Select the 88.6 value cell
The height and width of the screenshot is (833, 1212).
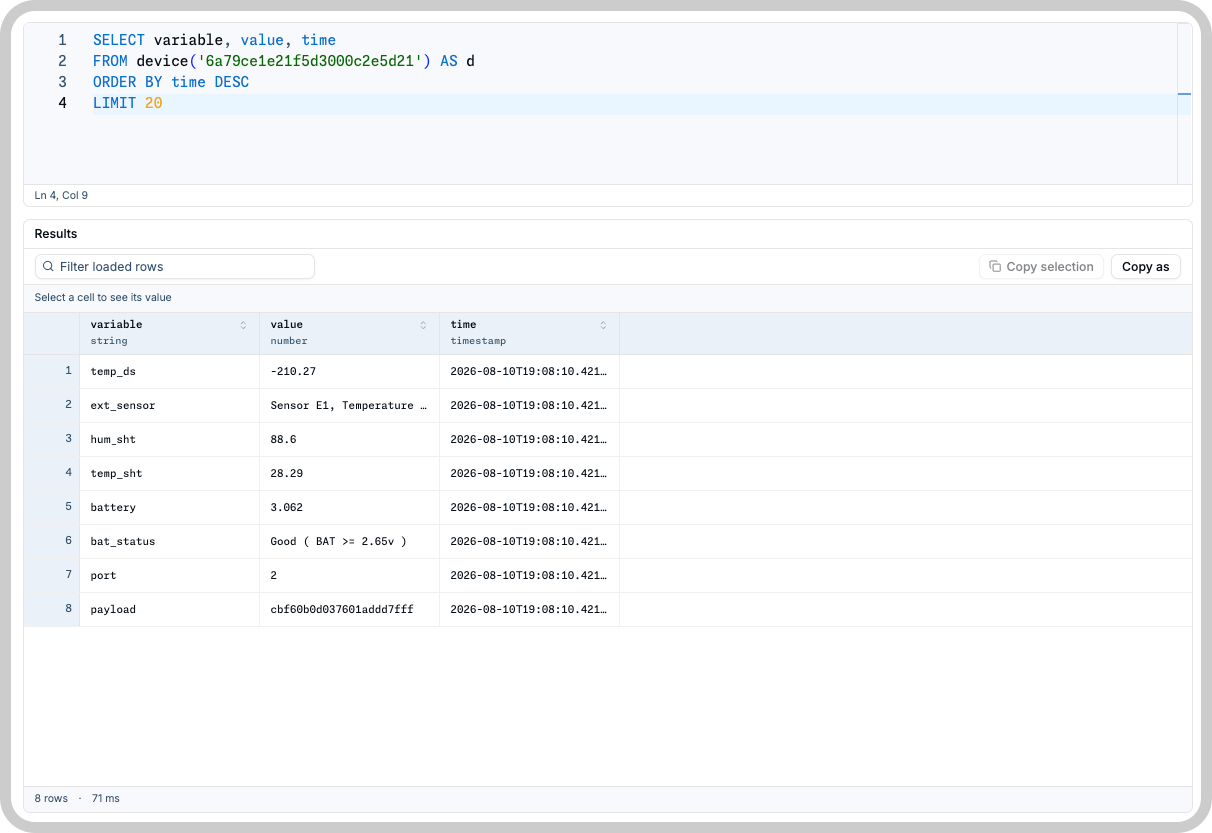(x=350, y=440)
